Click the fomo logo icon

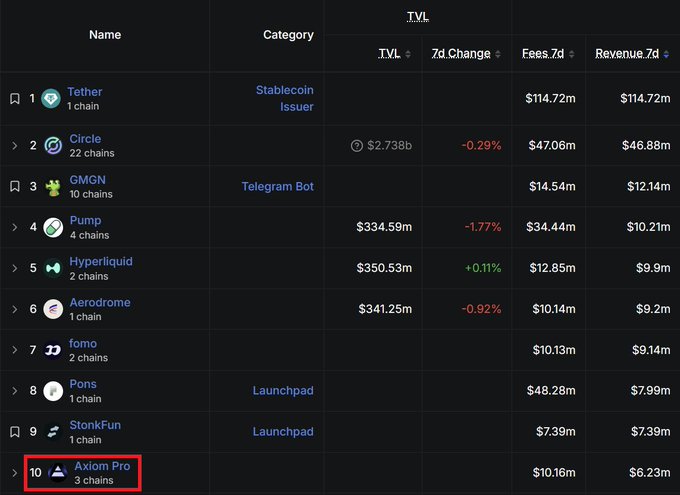pos(53,350)
